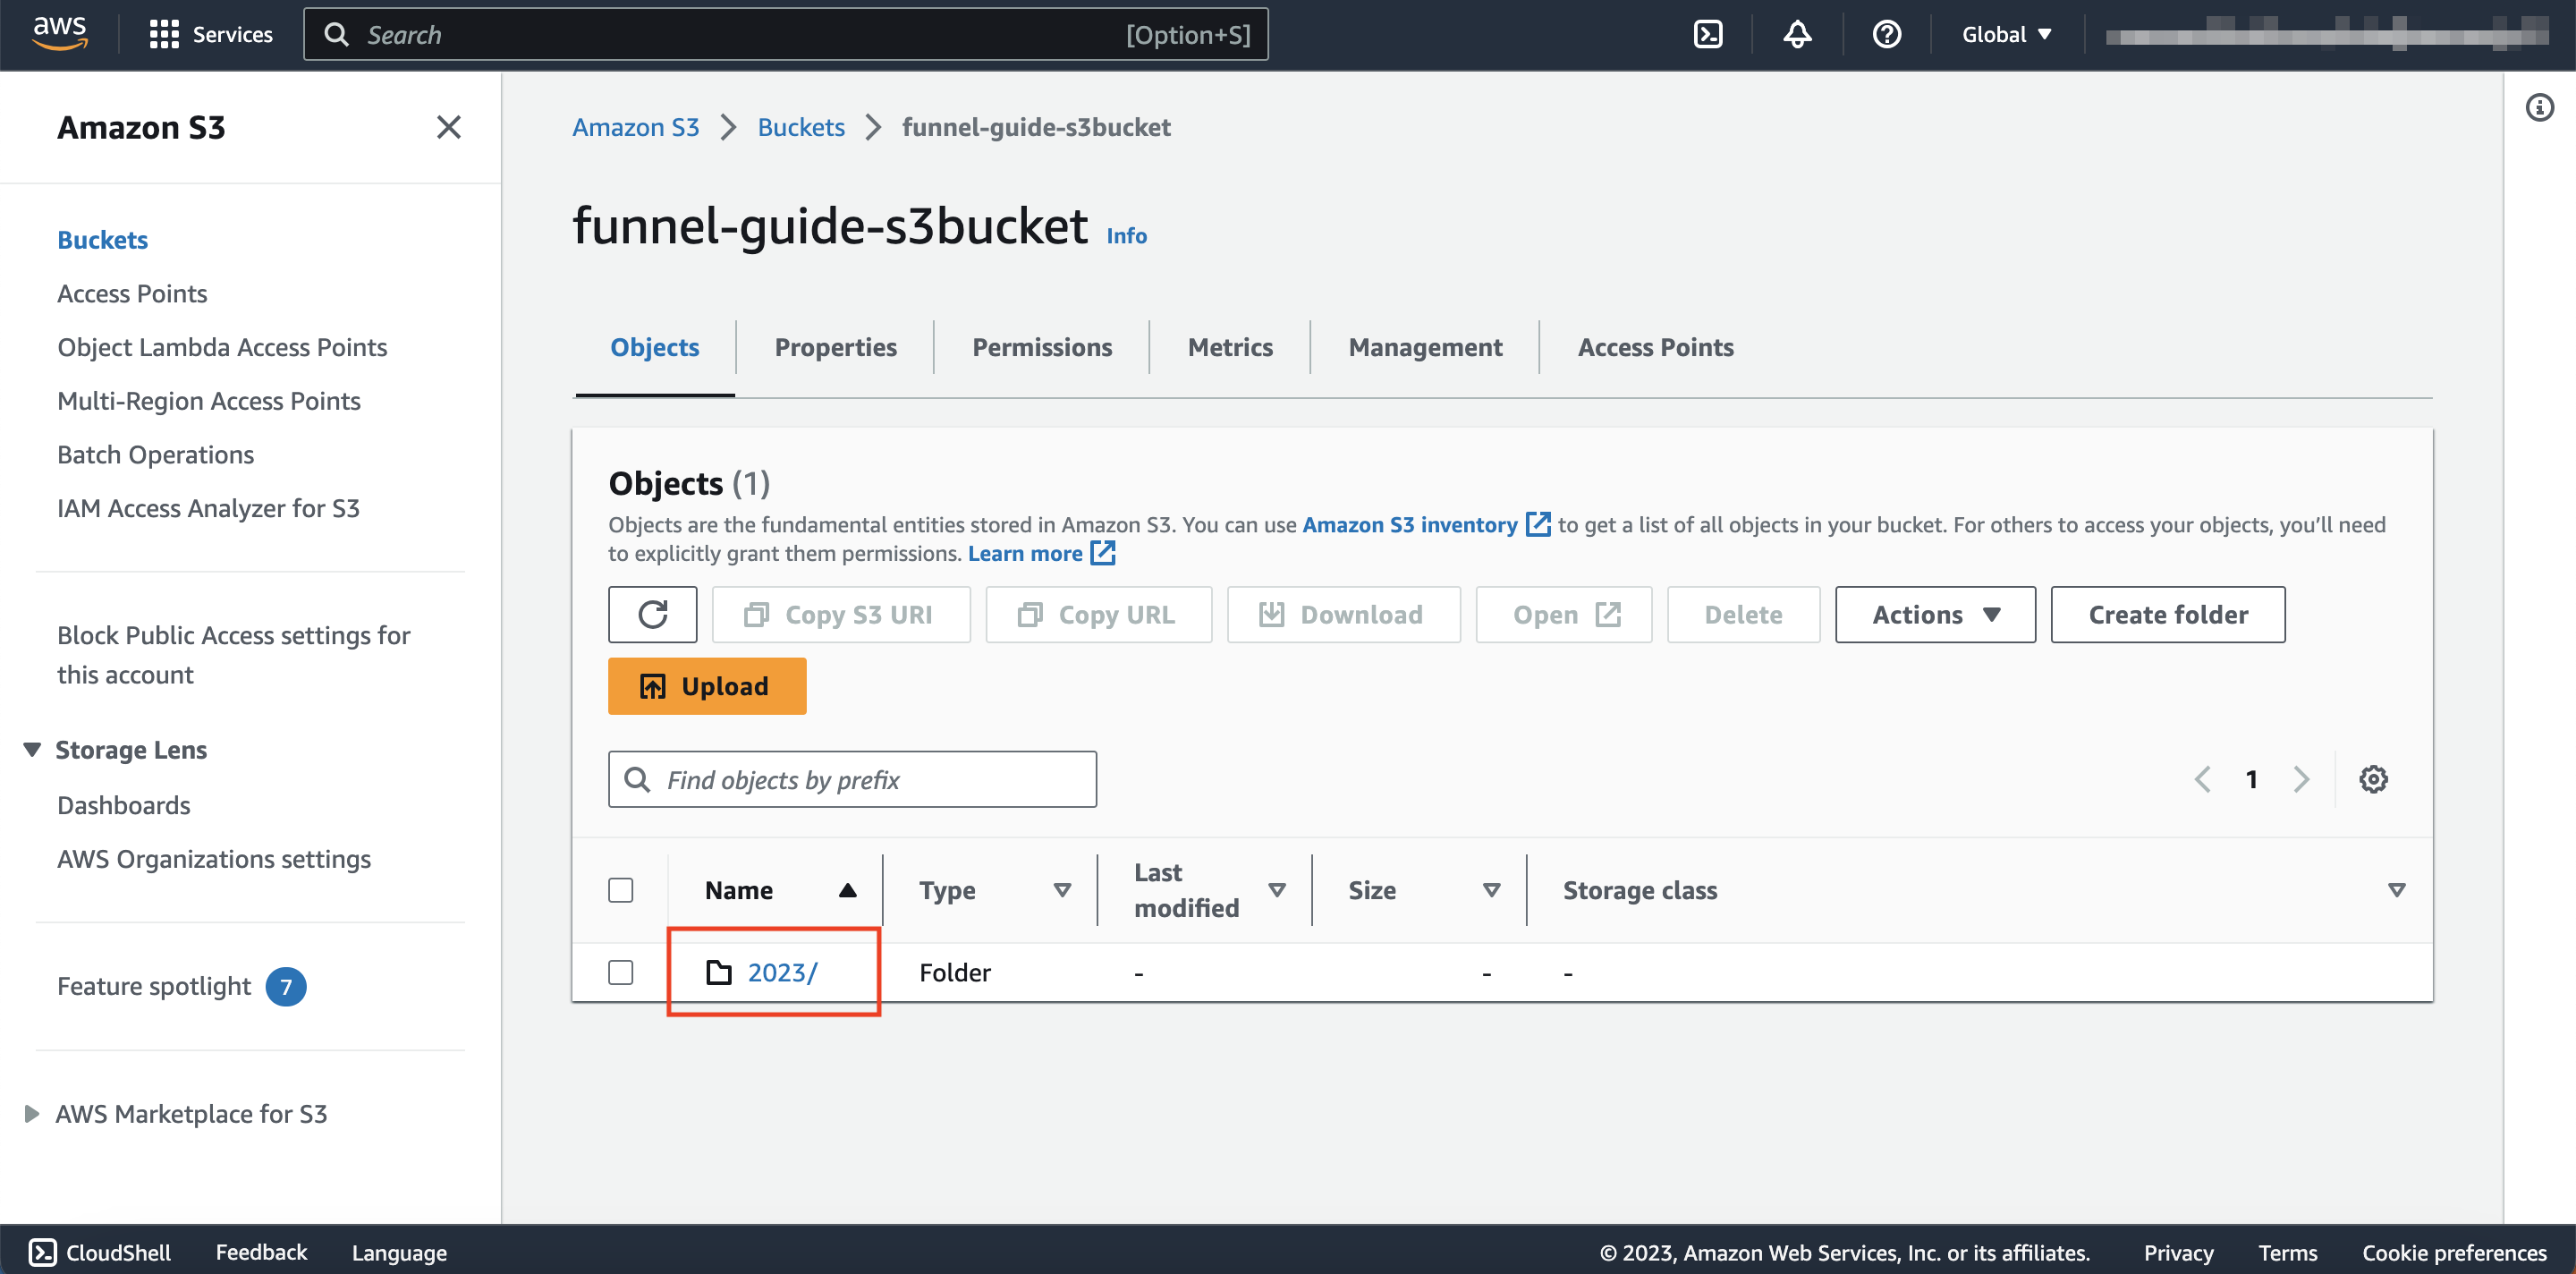Select the checkbox next to 2023 folder
This screenshot has height=1274, width=2576.
pyautogui.click(x=621, y=972)
